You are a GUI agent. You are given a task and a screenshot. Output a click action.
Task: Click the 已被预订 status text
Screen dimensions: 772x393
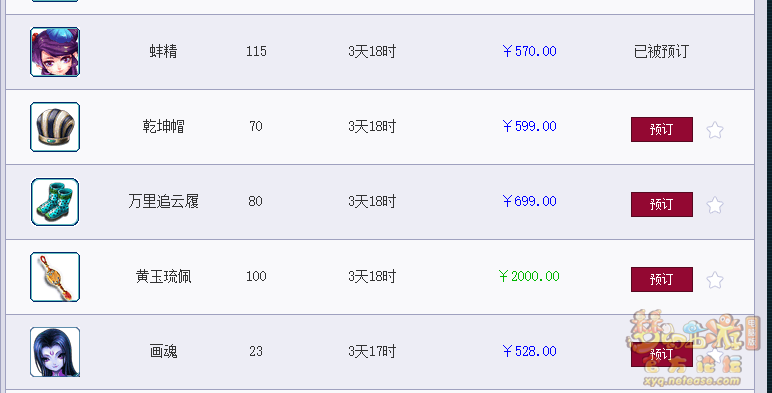click(661, 51)
